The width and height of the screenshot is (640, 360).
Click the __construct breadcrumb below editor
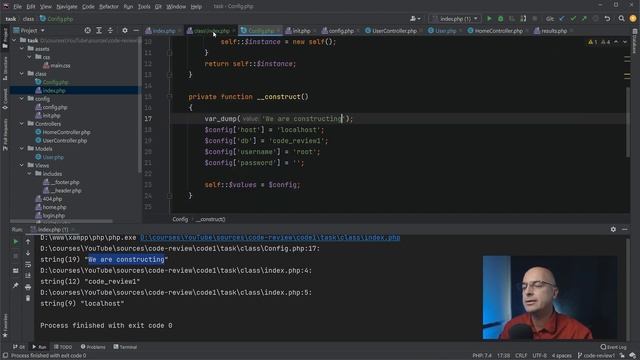click(210, 219)
